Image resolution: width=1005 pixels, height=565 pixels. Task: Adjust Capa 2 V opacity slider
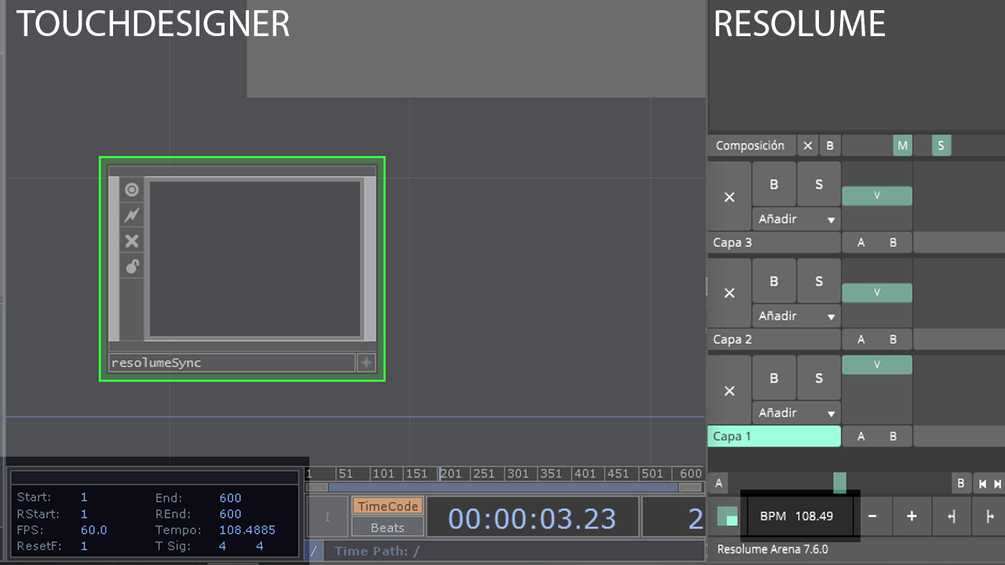click(877, 292)
